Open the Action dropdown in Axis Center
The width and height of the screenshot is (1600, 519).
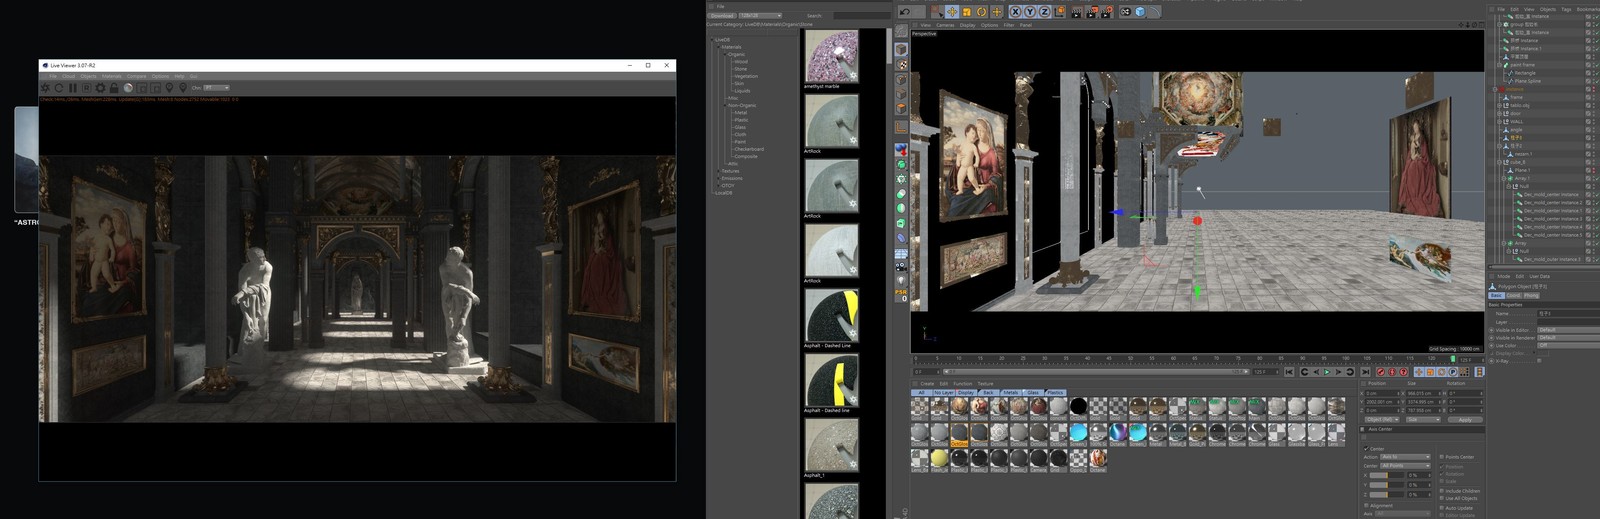point(1404,457)
